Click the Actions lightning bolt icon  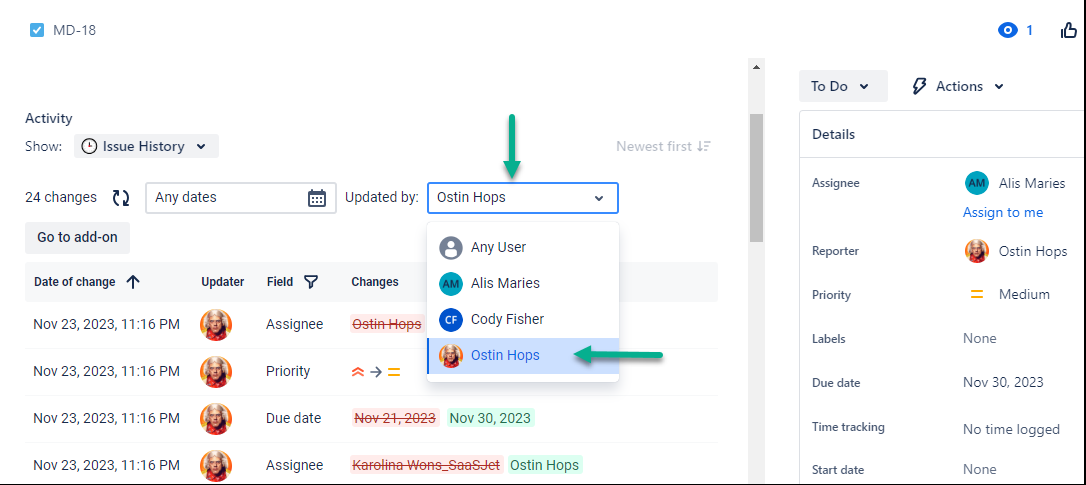click(920, 86)
